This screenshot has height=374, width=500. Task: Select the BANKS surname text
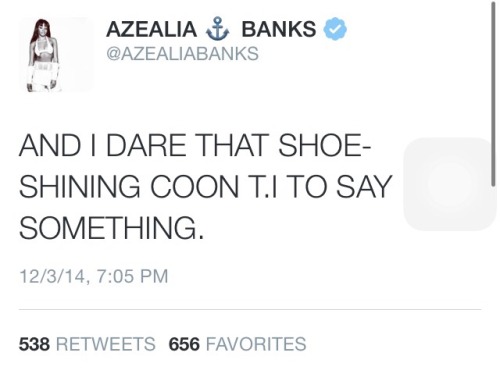(279, 29)
